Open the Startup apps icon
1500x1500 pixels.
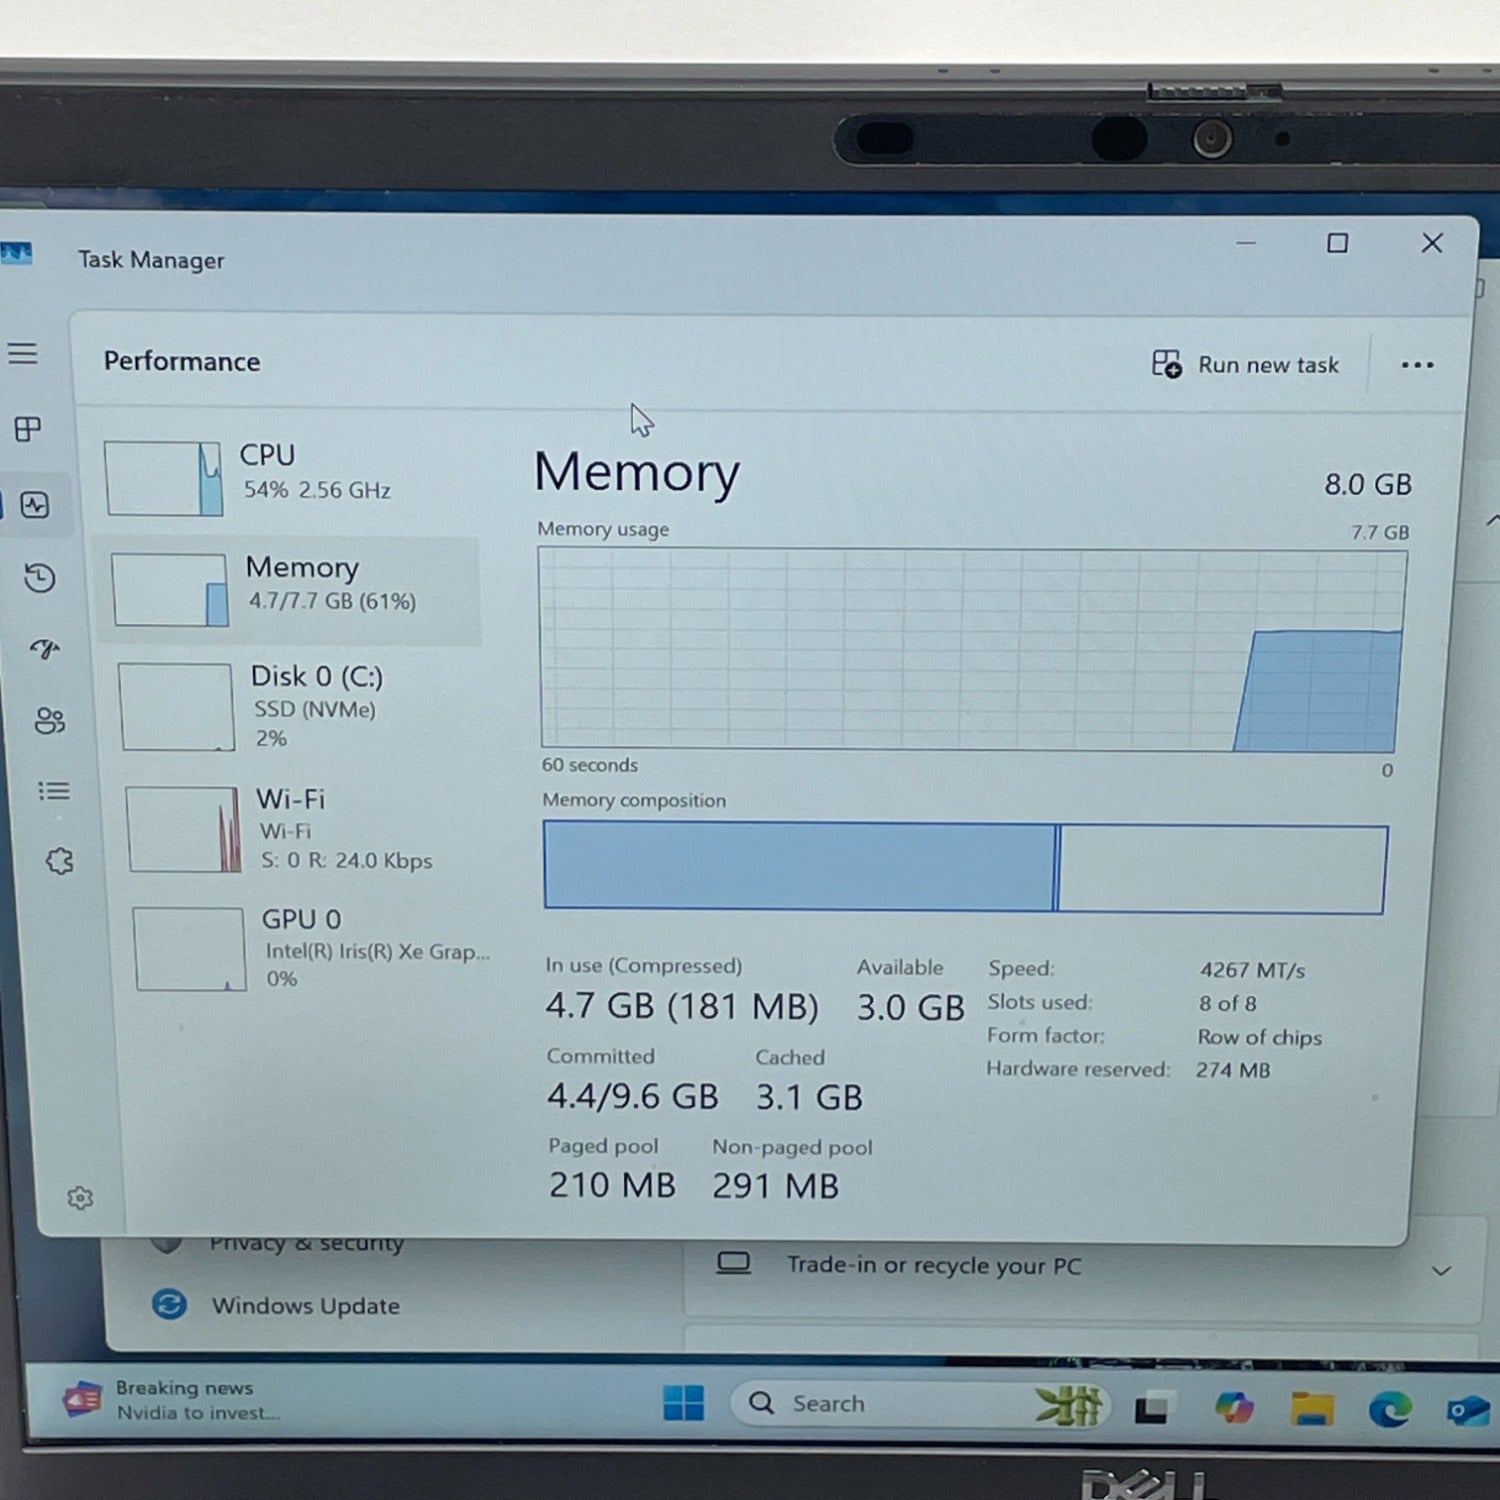(x=44, y=650)
